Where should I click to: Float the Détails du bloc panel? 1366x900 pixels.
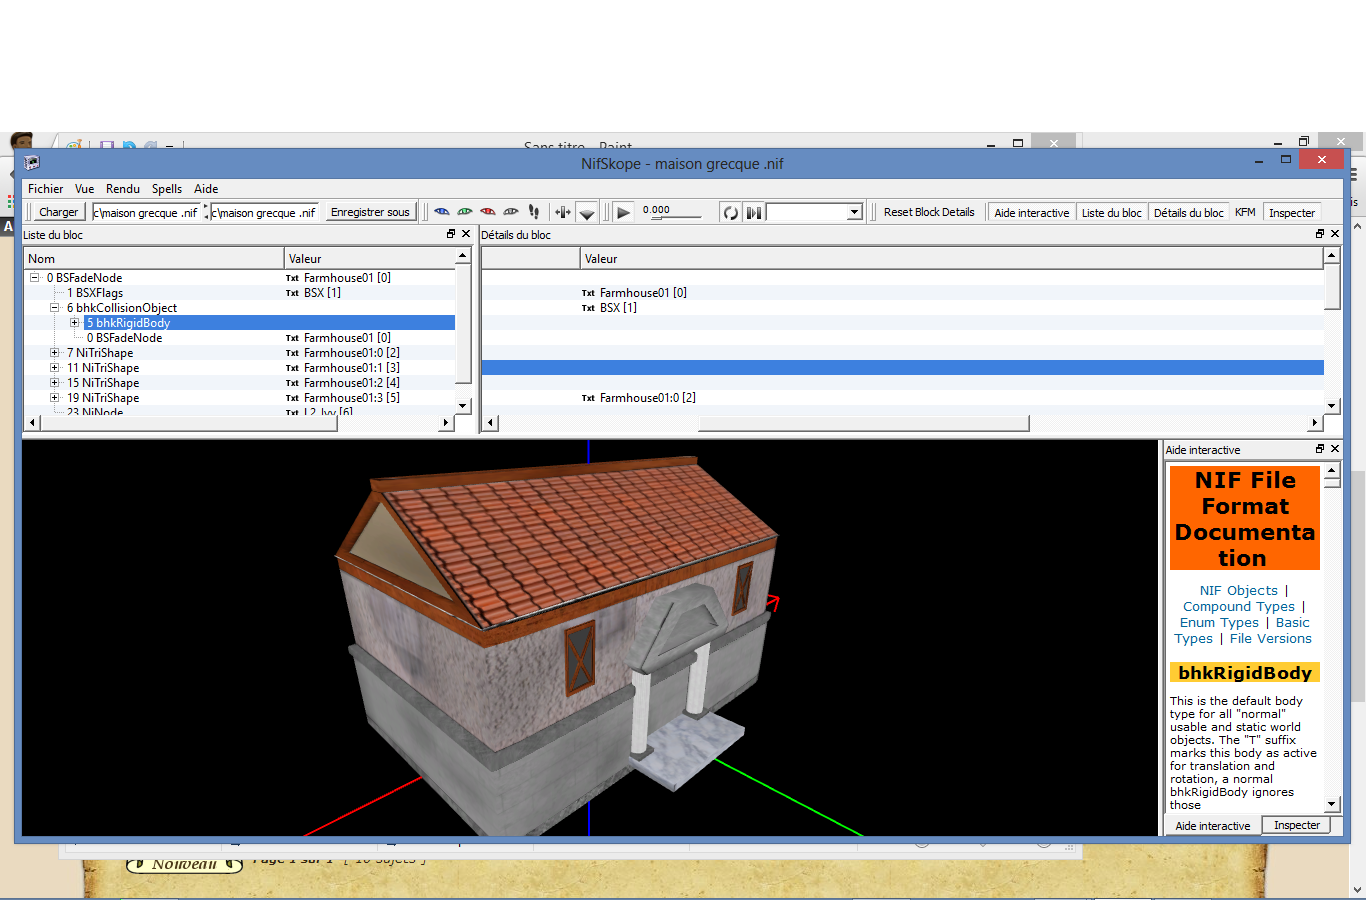1320,234
